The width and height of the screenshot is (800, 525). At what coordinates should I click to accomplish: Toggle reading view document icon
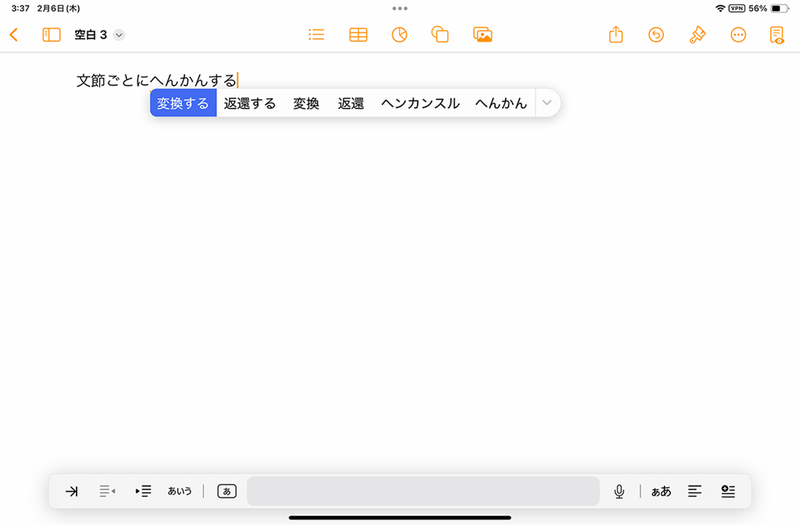pos(777,35)
